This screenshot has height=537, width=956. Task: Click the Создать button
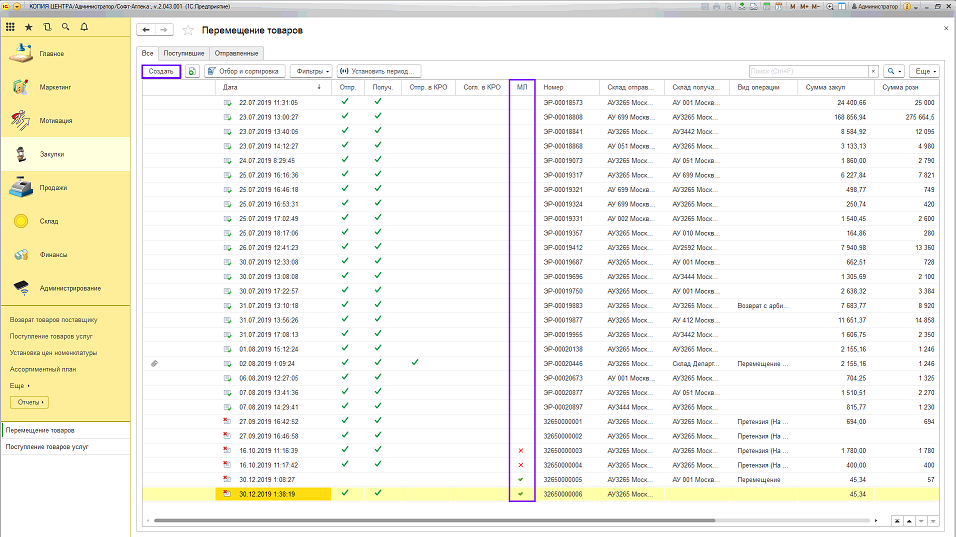(160, 72)
